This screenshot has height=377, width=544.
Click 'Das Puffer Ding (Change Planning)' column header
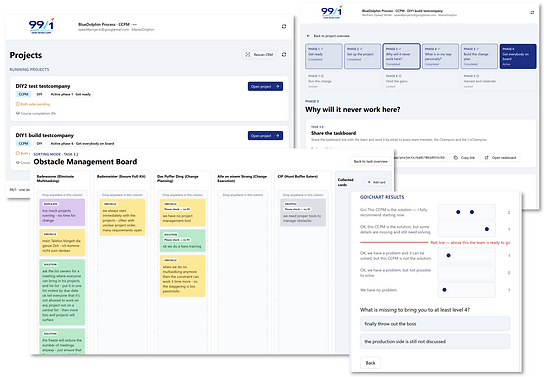tap(177, 178)
